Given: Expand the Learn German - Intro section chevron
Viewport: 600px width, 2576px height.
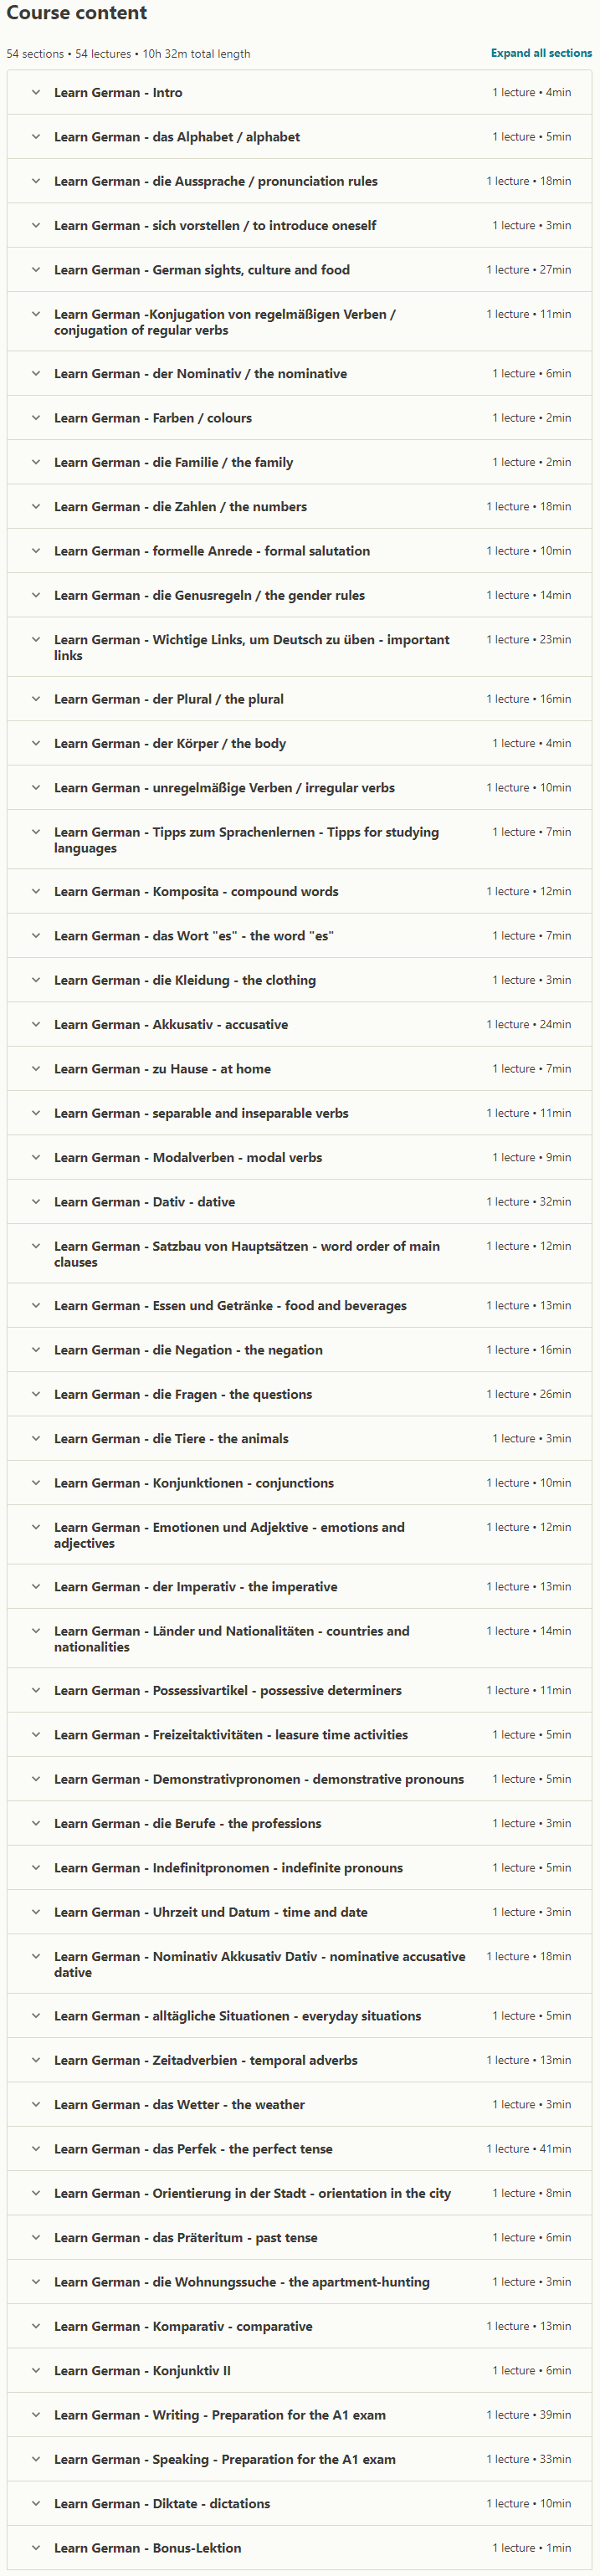Looking at the screenshot, I should pos(36,92).
